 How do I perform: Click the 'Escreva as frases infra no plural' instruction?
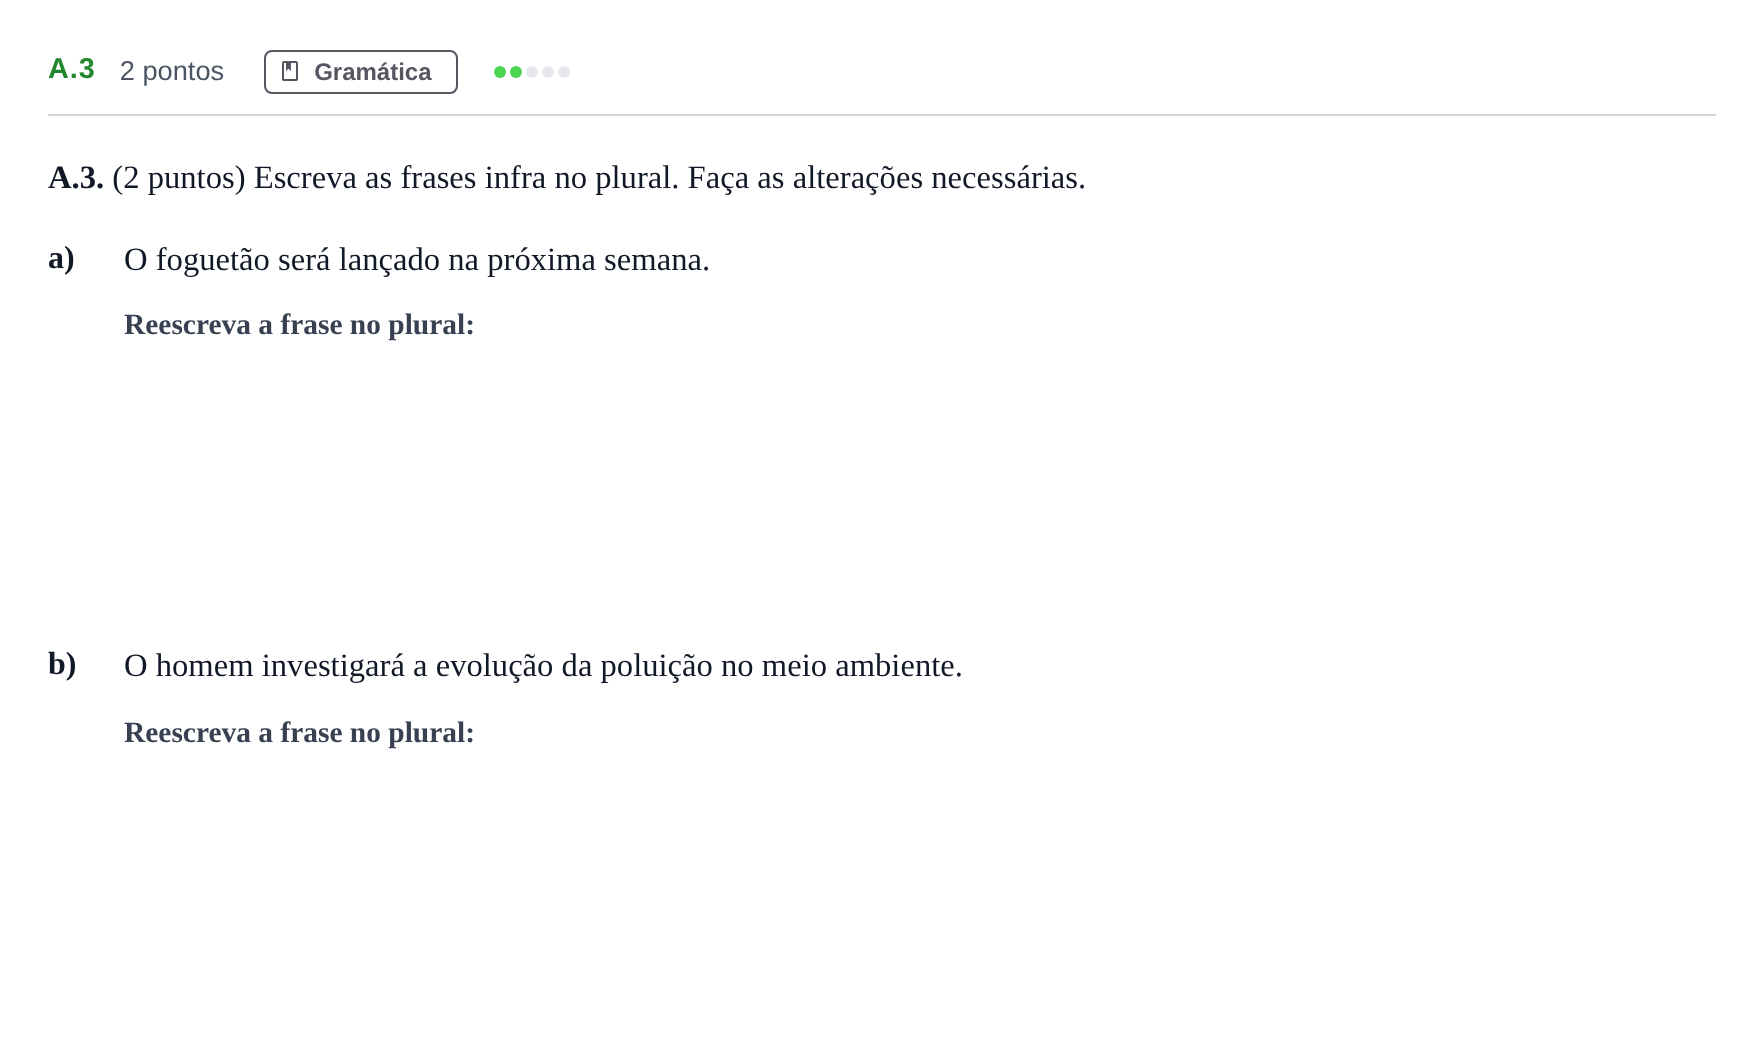(x=466, y=178)
